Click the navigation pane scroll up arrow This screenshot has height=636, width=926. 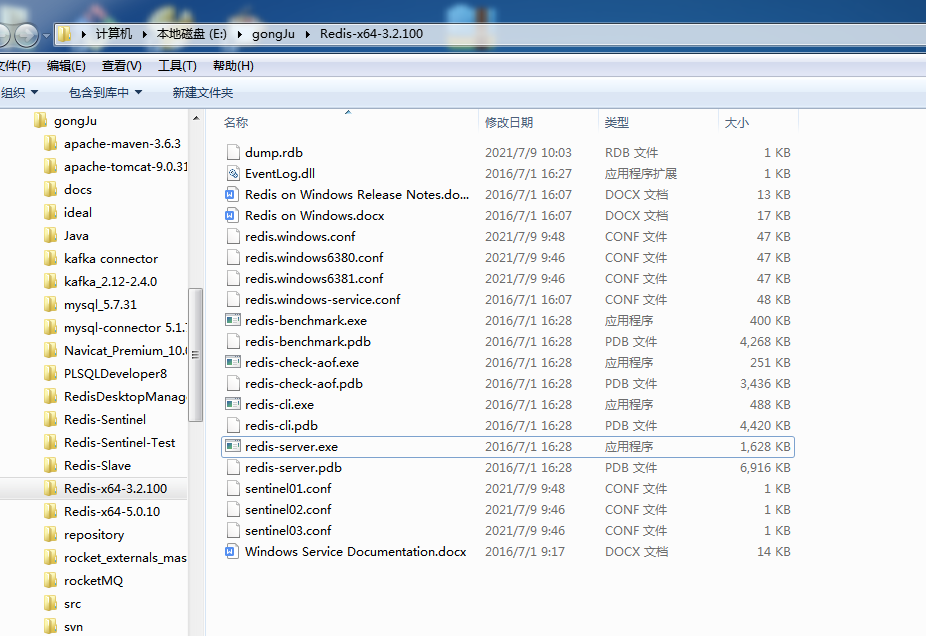[196, 119]
